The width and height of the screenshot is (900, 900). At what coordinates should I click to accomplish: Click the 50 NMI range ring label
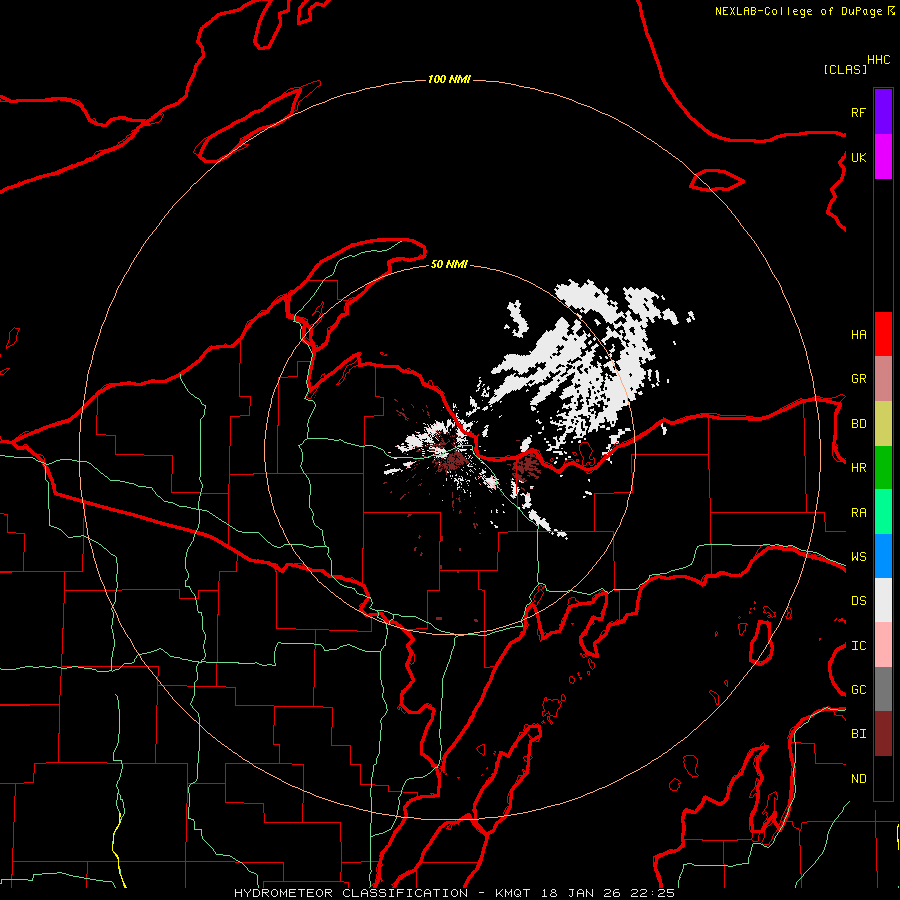pyautogui.click(x=449, y=264)
